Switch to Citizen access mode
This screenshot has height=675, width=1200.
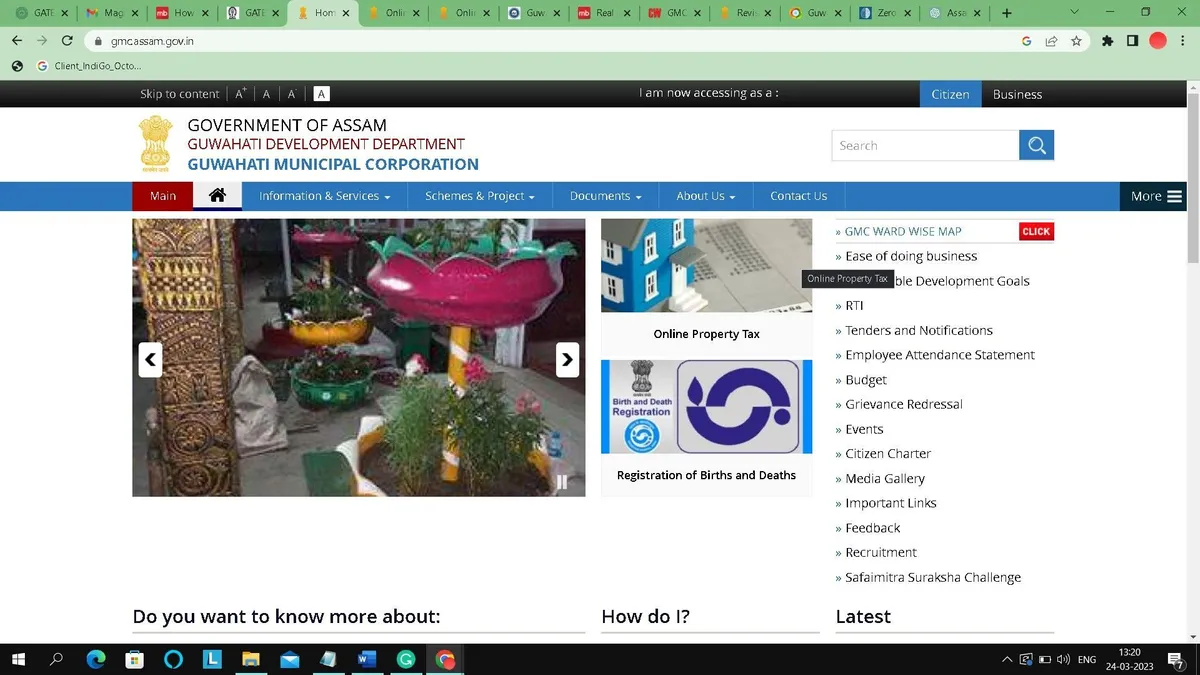point(950,94)
